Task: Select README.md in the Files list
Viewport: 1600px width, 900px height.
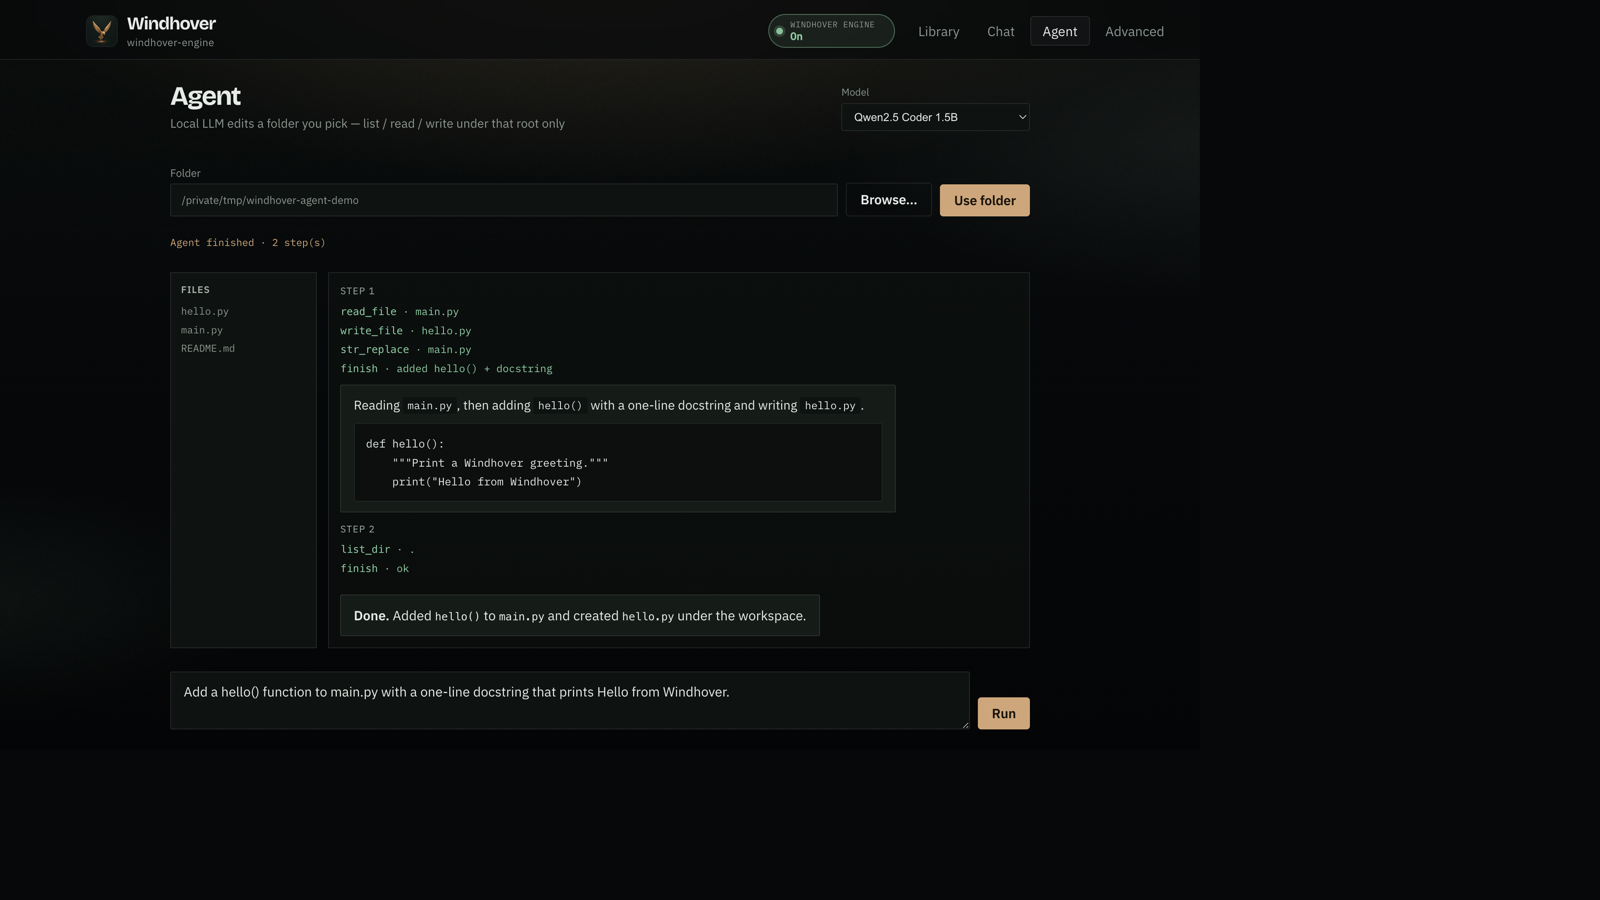Action: click(208, 348)
